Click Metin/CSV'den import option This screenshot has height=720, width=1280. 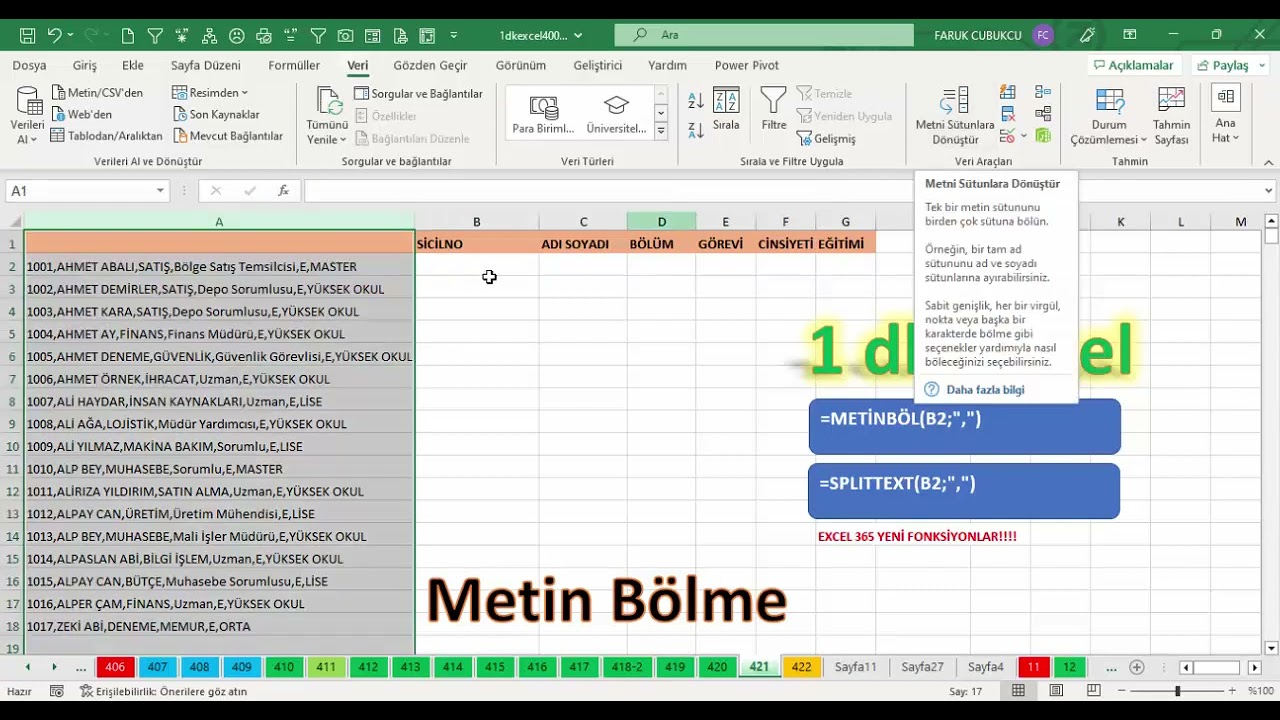97,93
